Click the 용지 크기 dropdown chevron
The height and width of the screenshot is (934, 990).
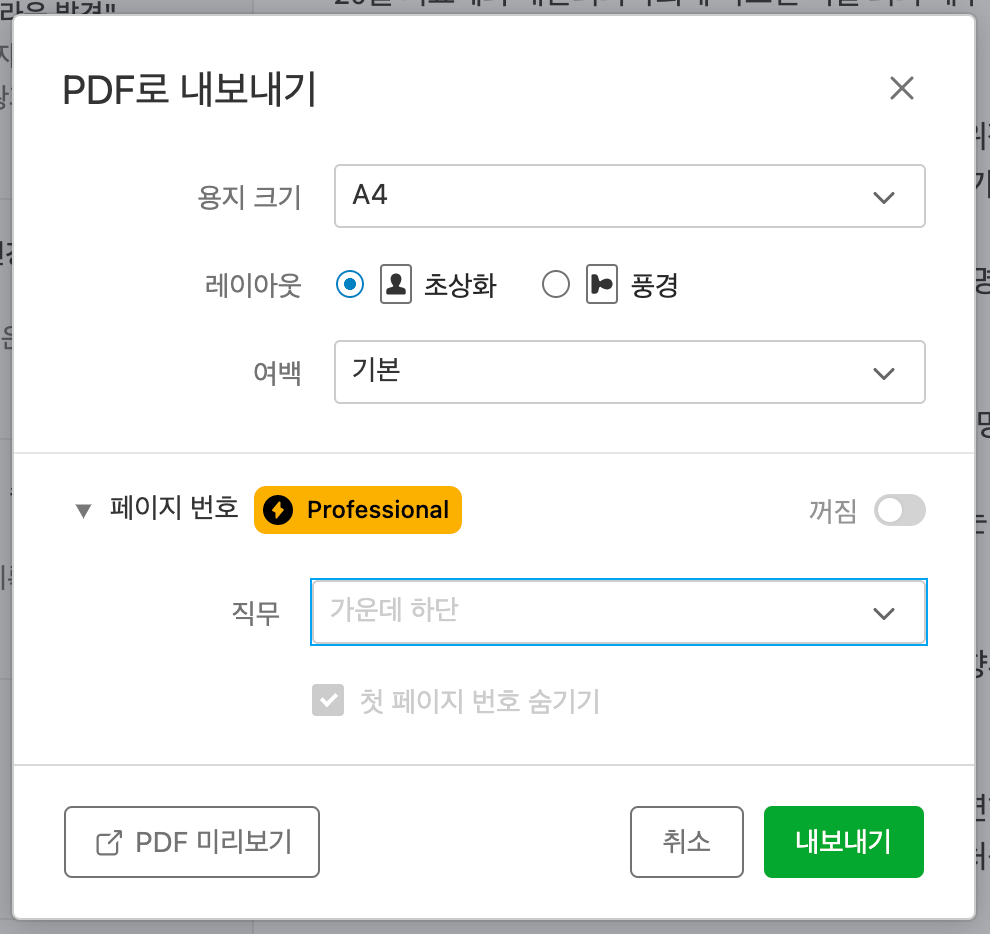point(883,197)
